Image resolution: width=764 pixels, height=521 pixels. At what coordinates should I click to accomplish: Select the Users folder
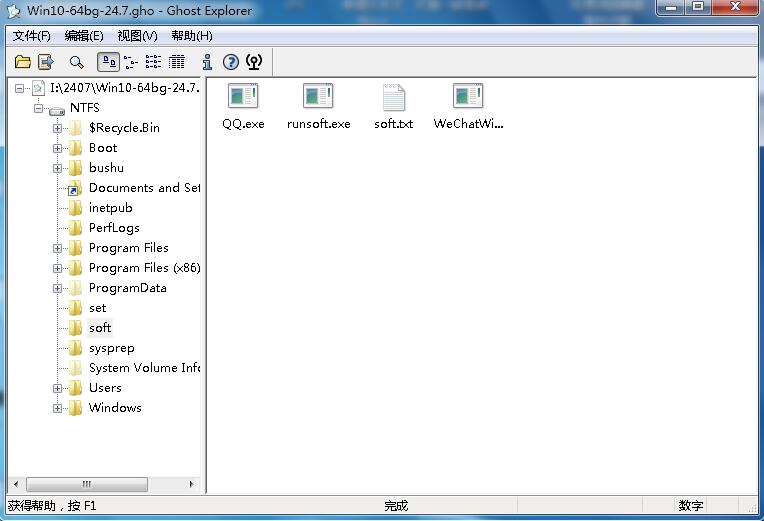(x=105, y=387)
